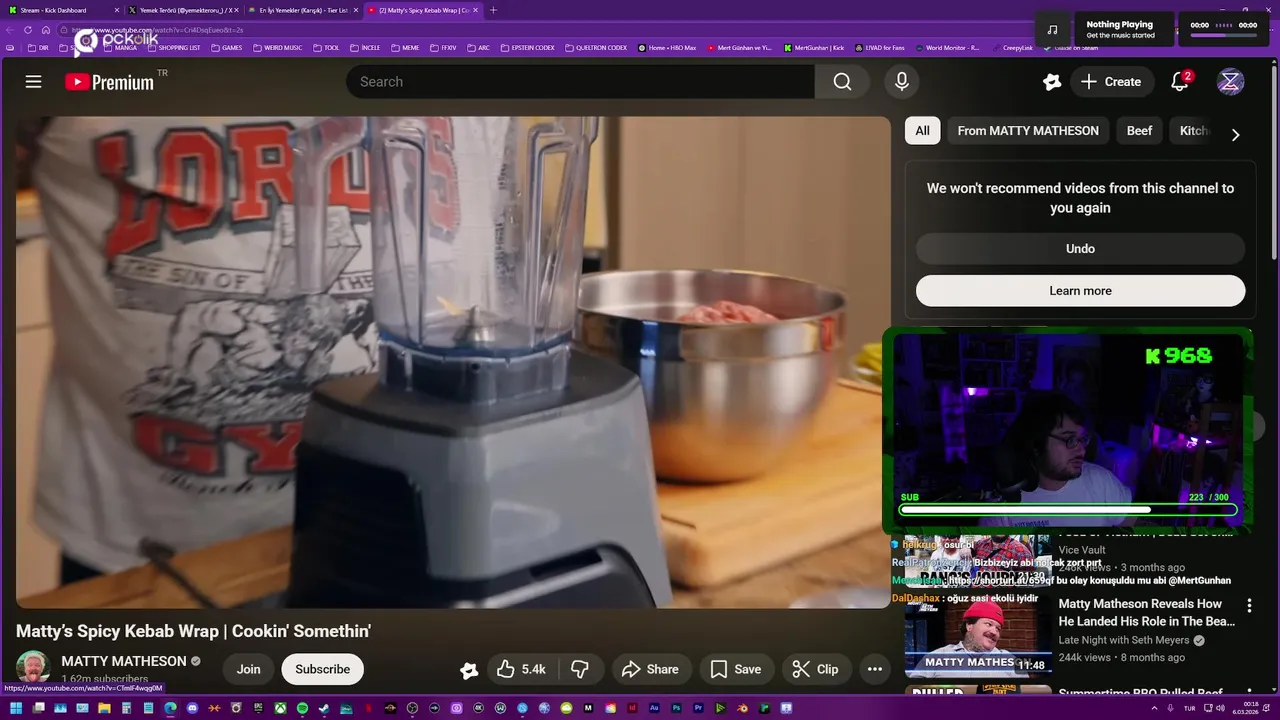Viewport: 1280px width, 720px height.
Task: Seek the music widget progress bar
Action: [1223, 36]
